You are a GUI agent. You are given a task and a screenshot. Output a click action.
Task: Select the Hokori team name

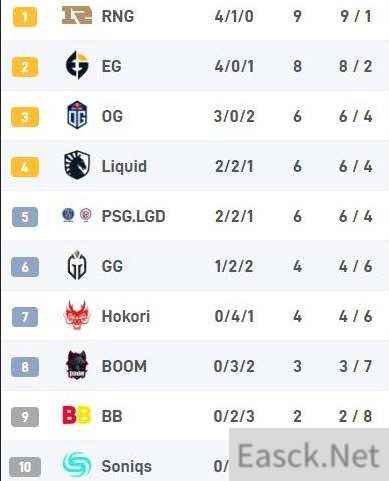click(x=126, y=316)
